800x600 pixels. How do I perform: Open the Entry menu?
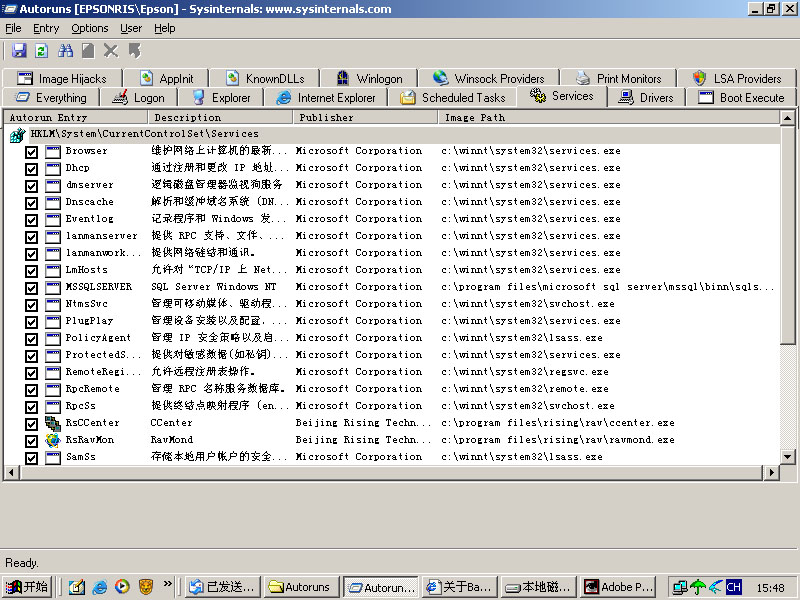coord(46,29)
